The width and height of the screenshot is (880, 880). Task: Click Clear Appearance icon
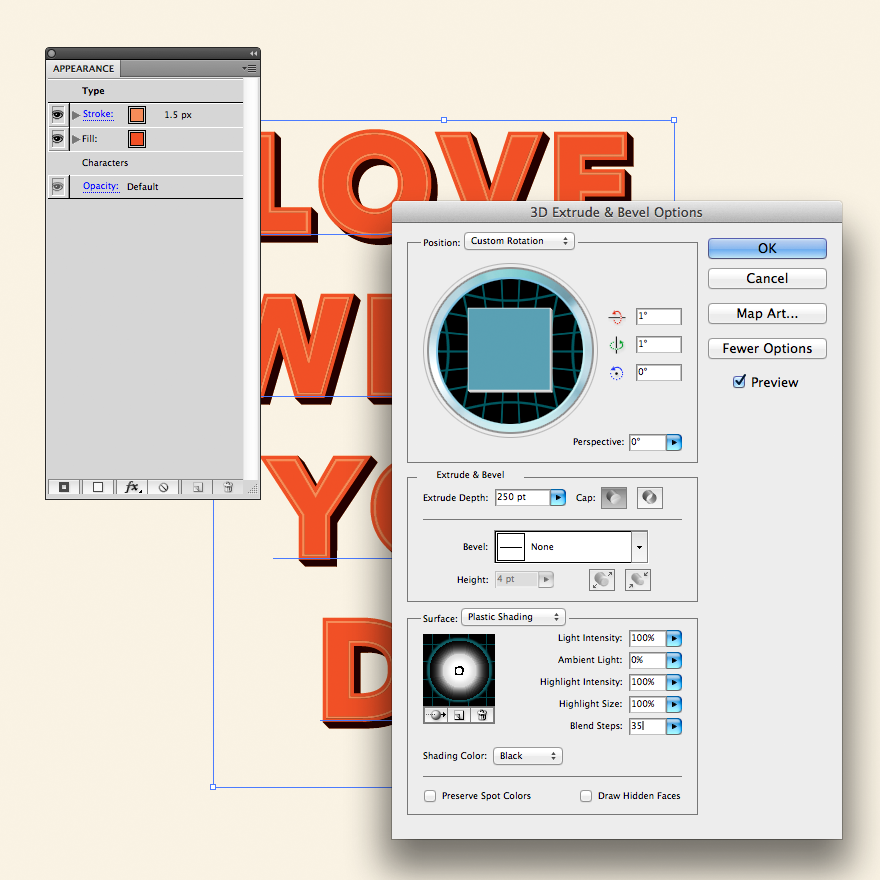pyautogui.click(x=163, y=487)
